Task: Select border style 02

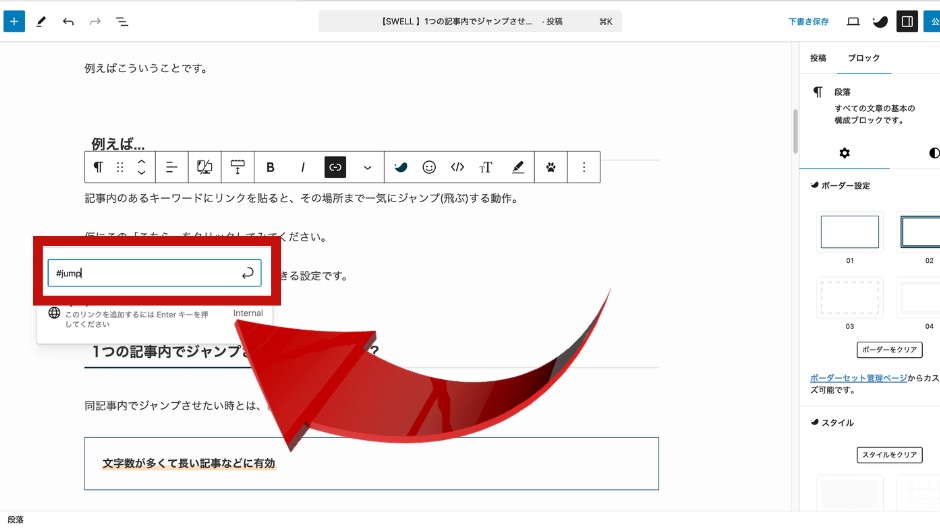Action: point(920,231)
